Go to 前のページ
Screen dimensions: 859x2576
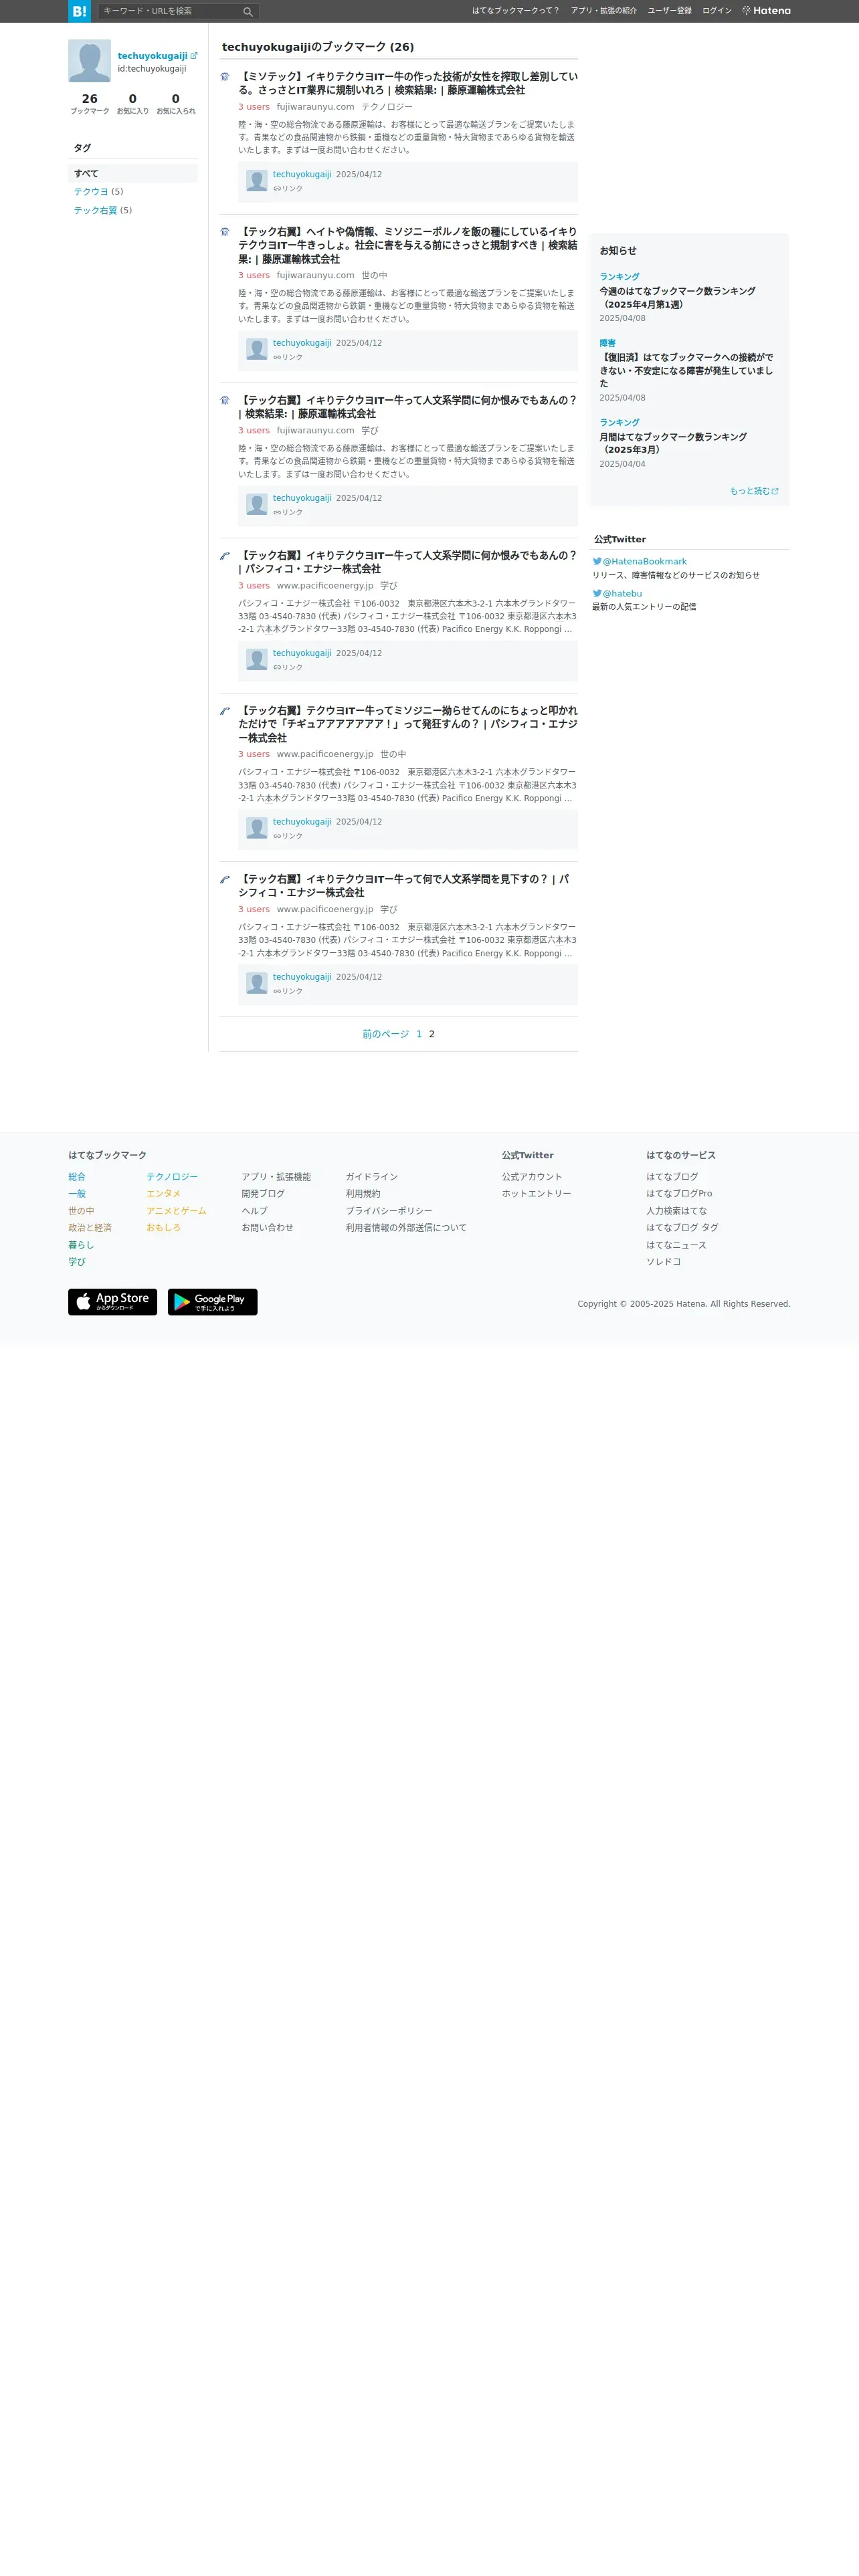(x=385, y=1034)
